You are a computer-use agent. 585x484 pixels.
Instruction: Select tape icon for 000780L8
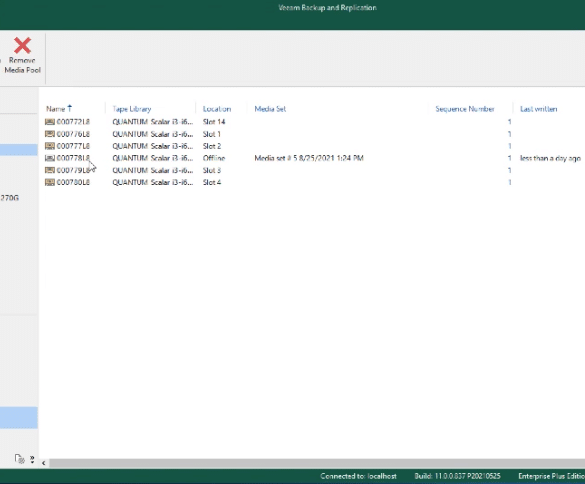click(50, 182)
